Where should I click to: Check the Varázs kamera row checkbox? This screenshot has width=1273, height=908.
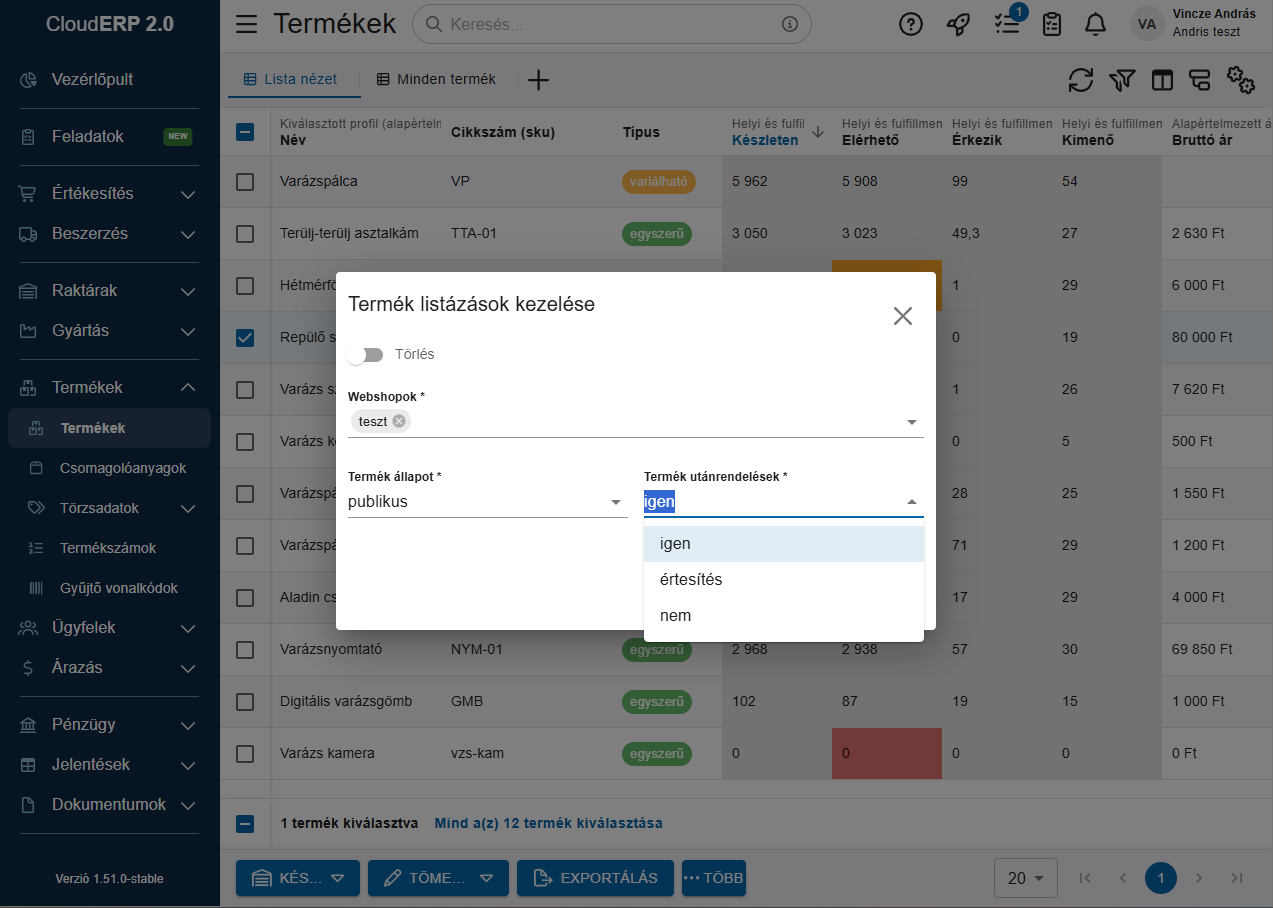(245, 754)
